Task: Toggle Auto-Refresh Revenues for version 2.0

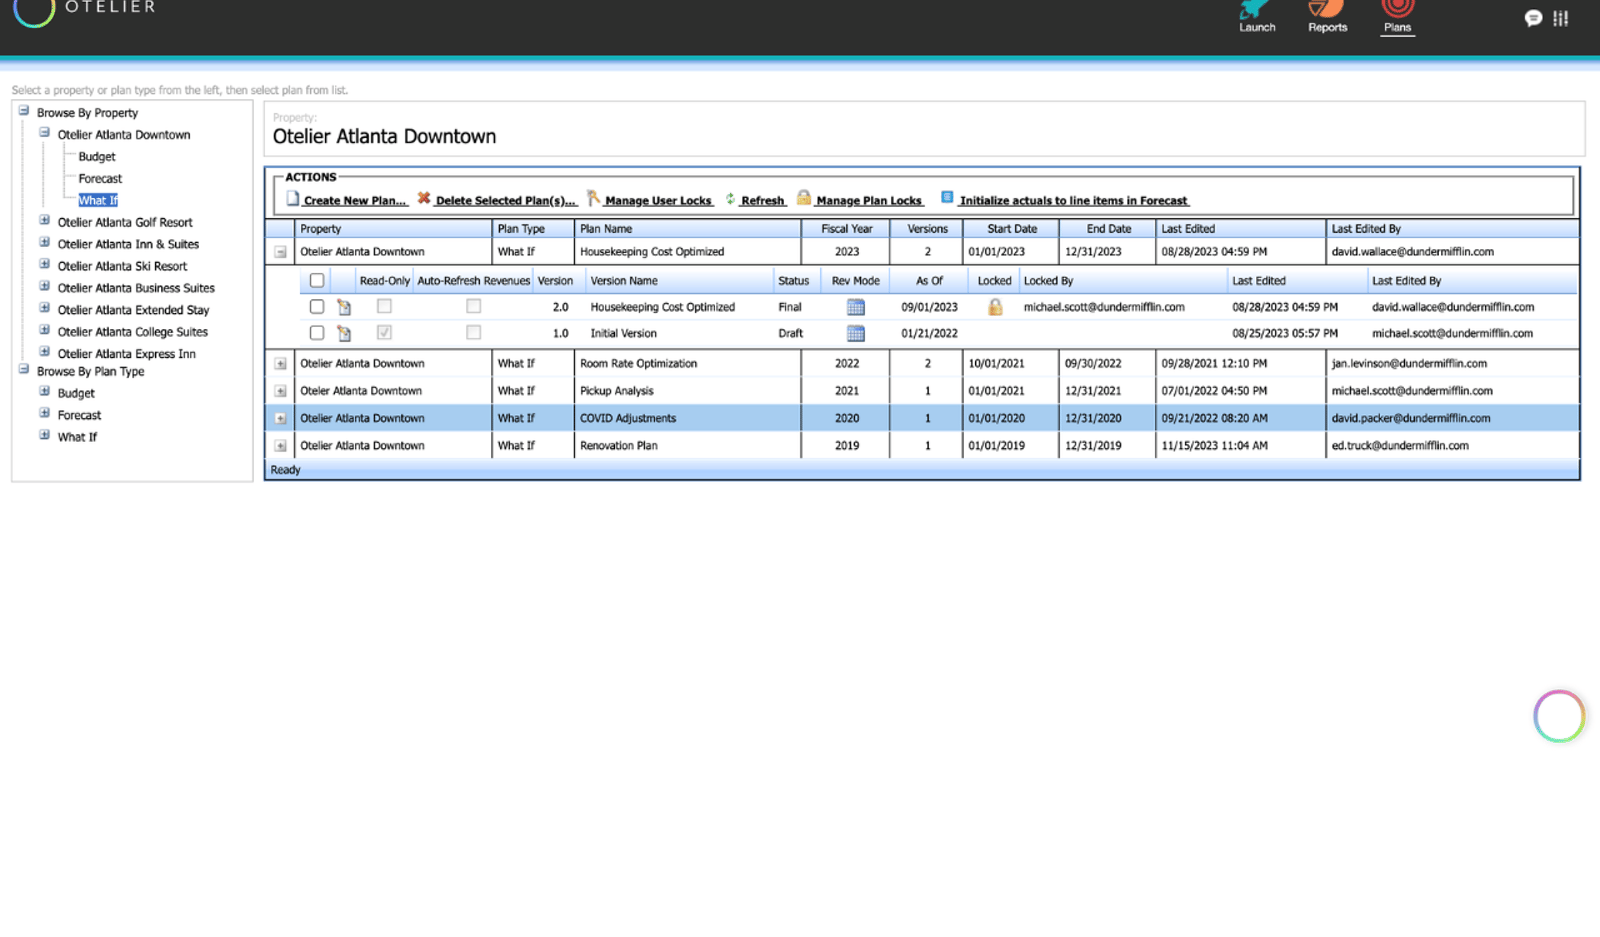Action: pyautogui.click(x=474, y=306)
